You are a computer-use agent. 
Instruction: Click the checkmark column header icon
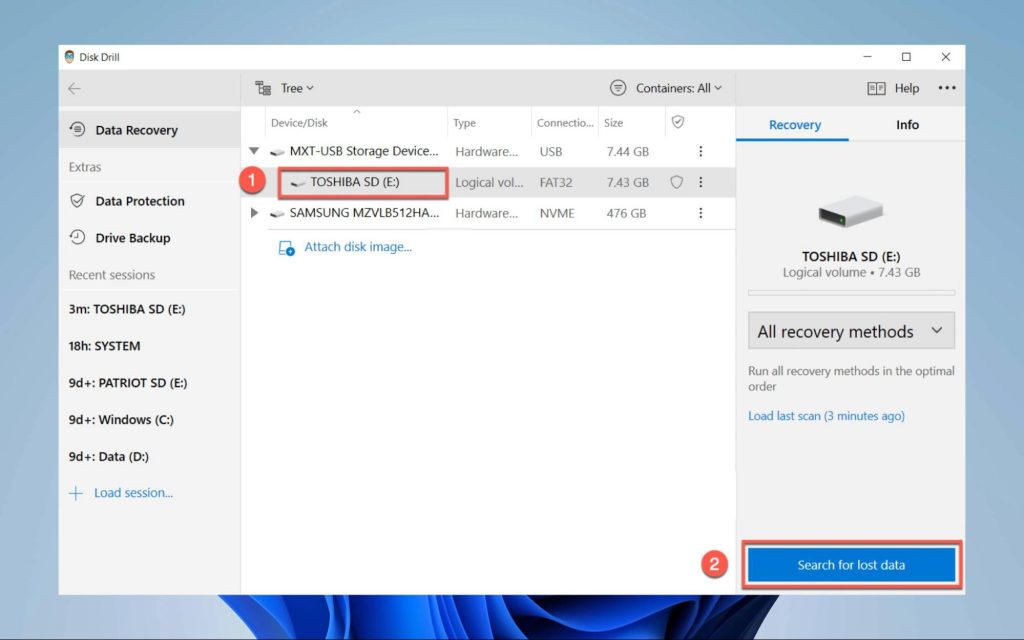tap(677, 121)
